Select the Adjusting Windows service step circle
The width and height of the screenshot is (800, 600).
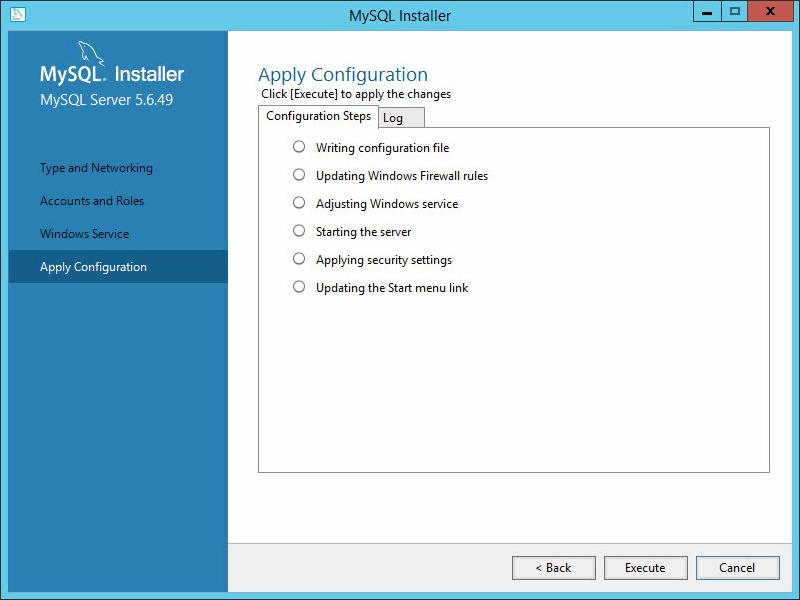click(x=299, y=203)
